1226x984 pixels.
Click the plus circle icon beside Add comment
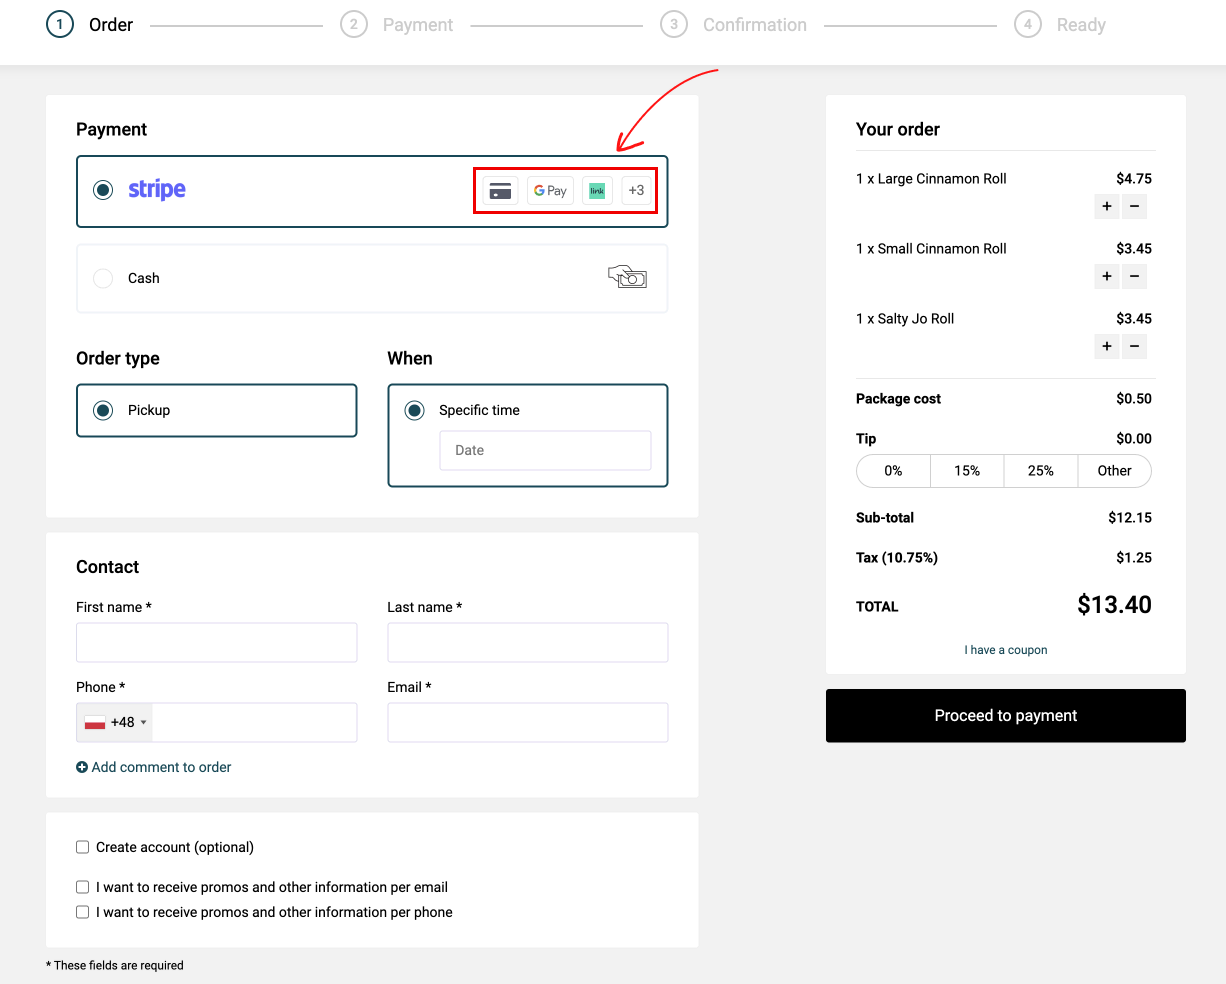82,767
